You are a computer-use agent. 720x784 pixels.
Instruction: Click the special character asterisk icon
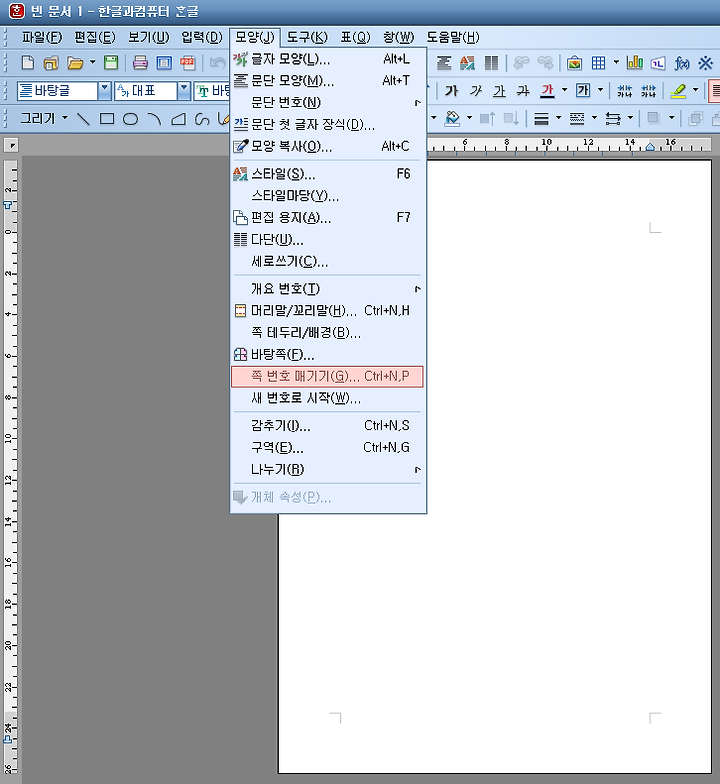[706, 63]
